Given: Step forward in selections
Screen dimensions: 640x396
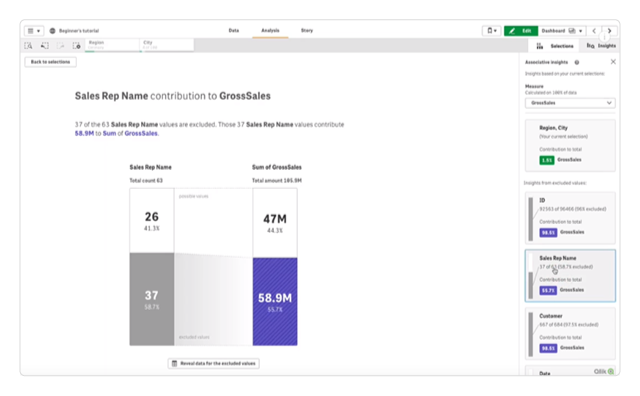Looking at the screenshot, I should tap(60, 46).
